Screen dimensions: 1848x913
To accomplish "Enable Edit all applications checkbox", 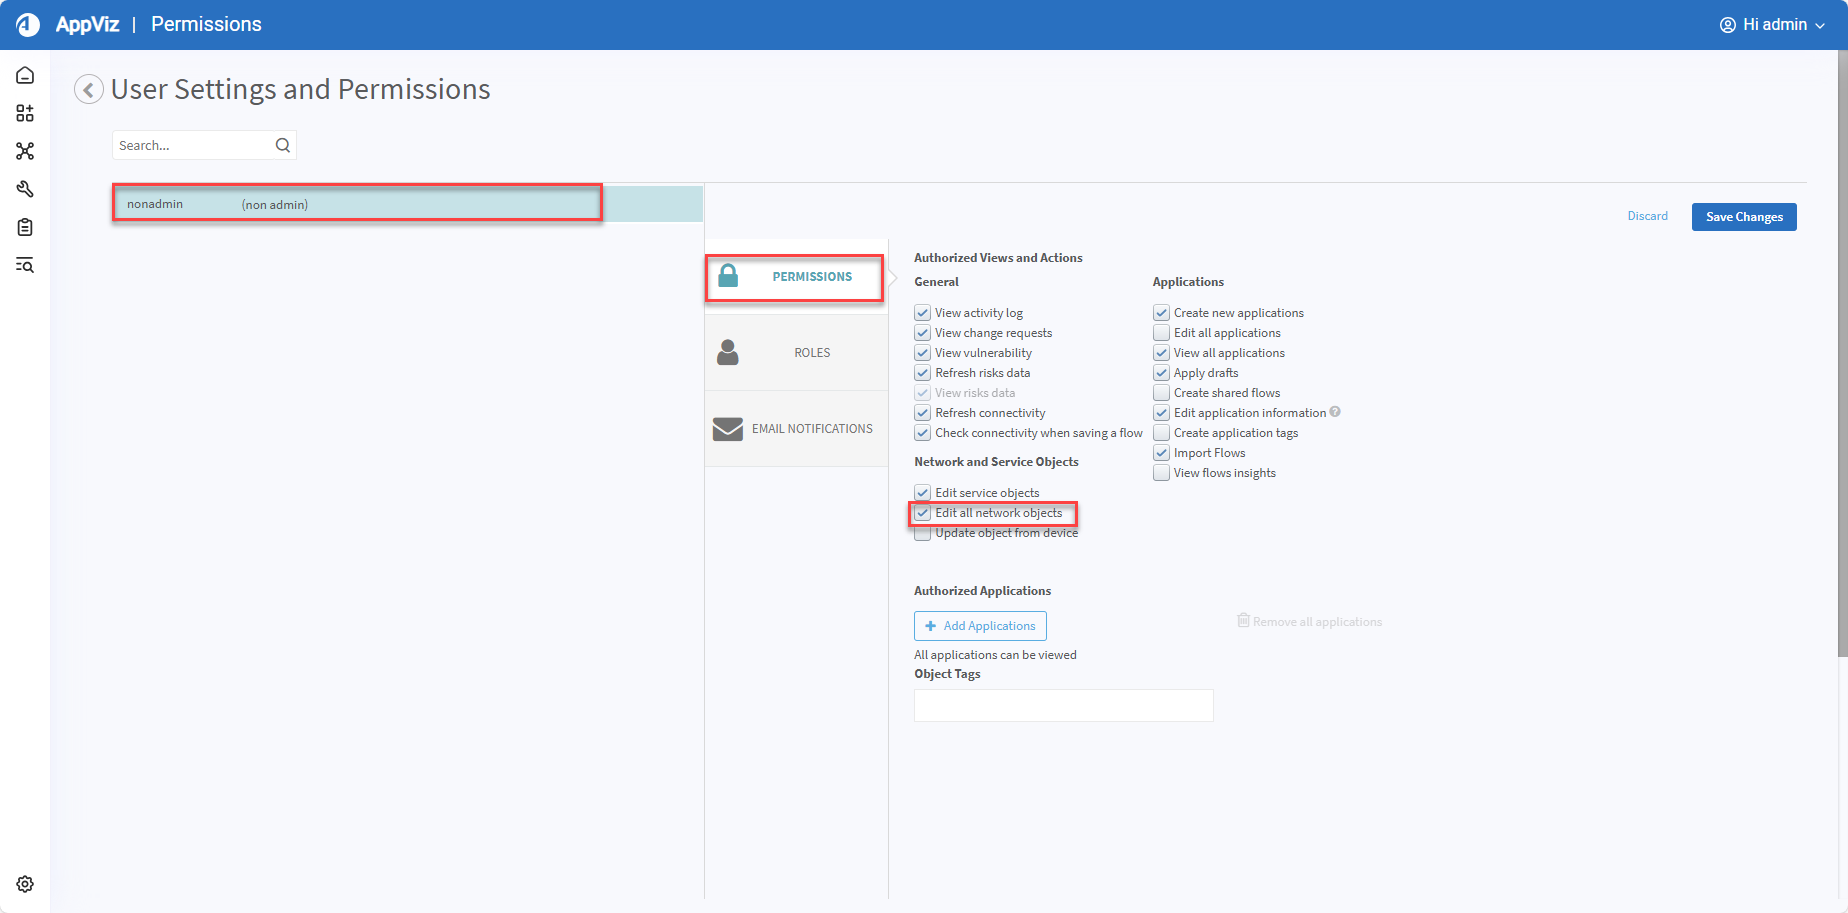I will (1161, 333).
